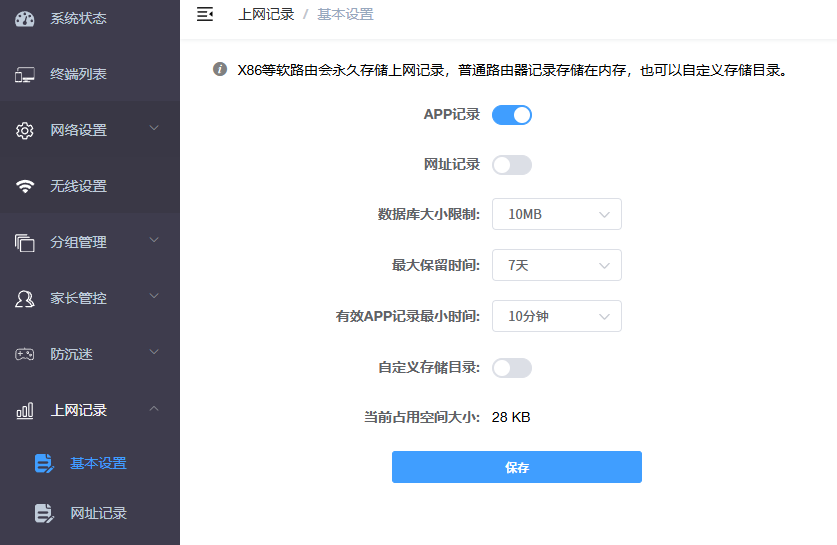Open the 有效APP记录最小时间 dropdown showing 10分钟
Viewport: 837px width, 545px height.
(x=557, y=316)
